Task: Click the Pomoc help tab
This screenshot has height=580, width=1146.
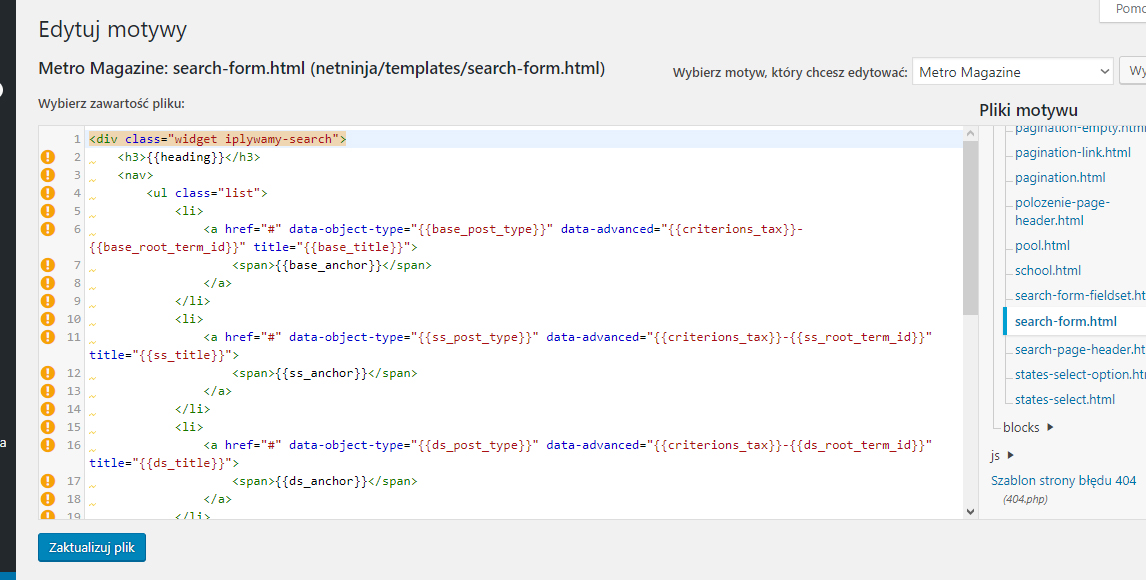Action: point(1123,9)
